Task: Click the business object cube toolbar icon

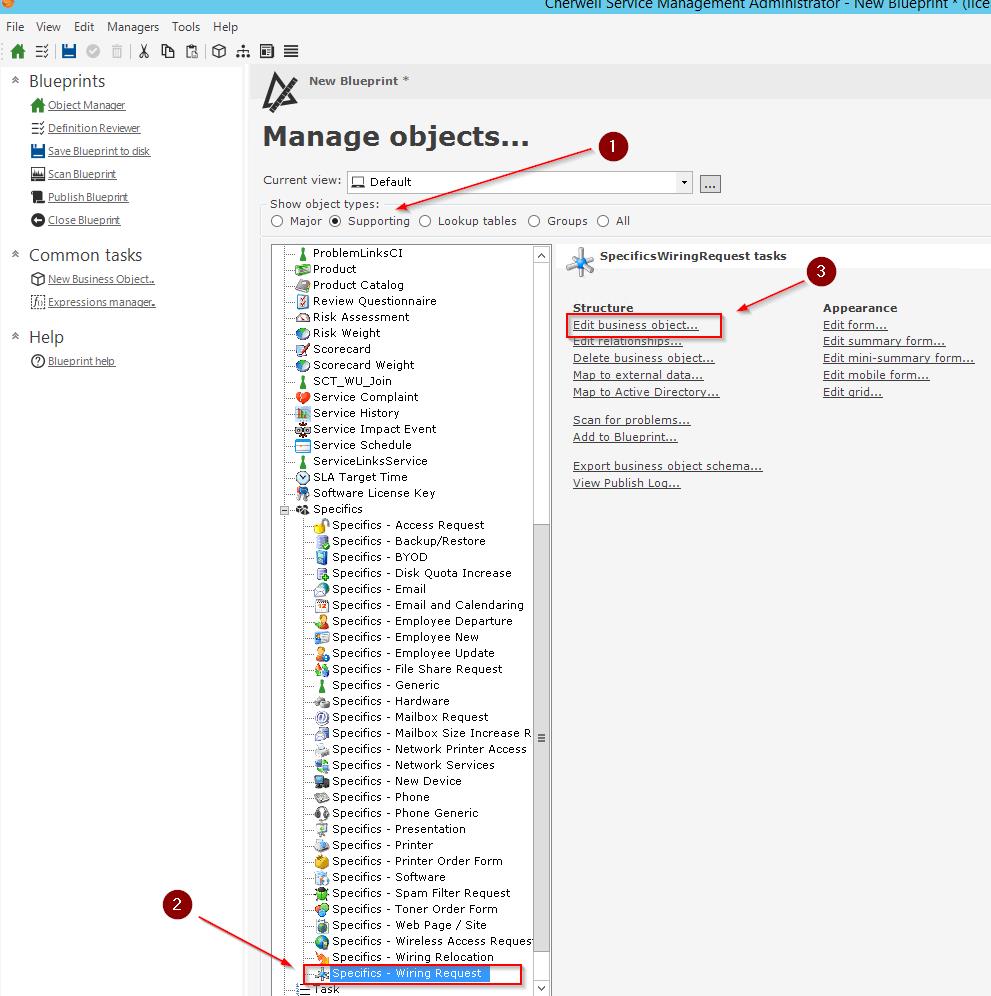Action: pos(219,52)
